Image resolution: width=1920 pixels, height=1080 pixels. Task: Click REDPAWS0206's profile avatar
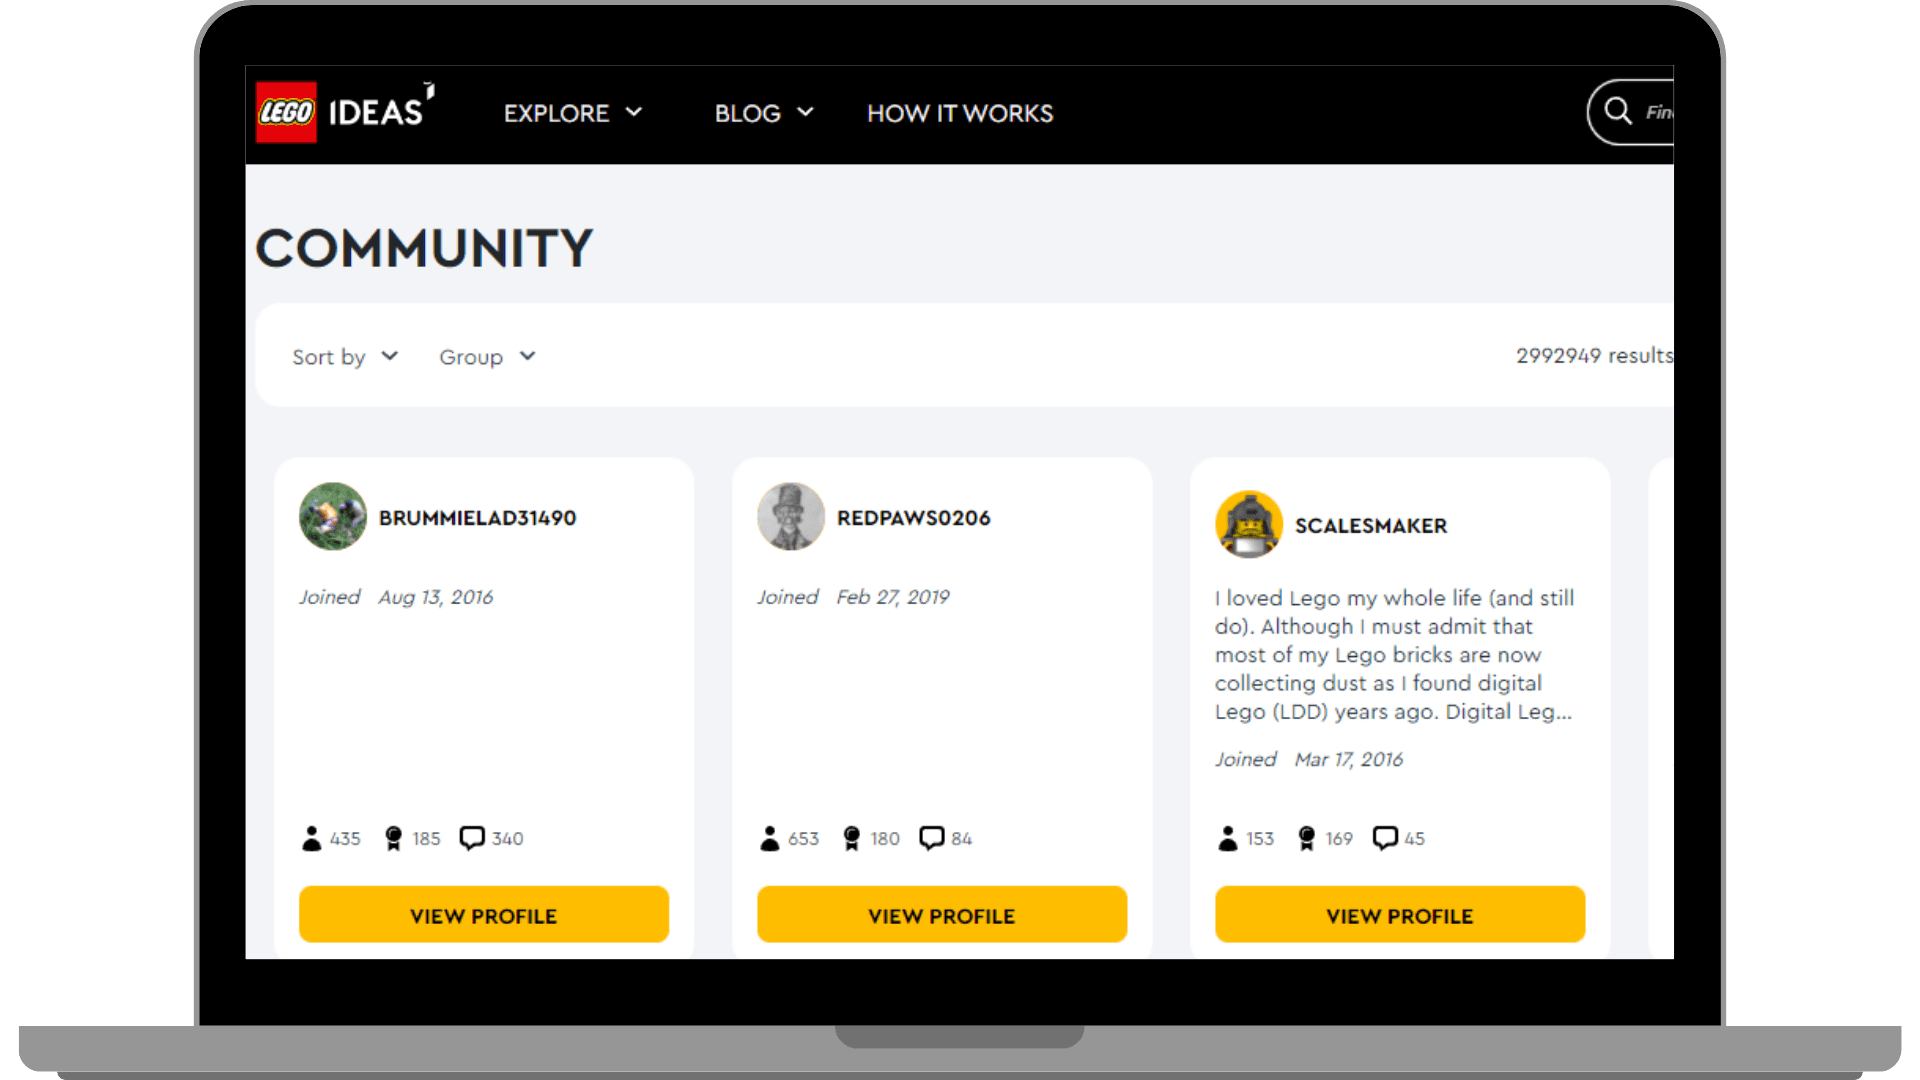790,517
